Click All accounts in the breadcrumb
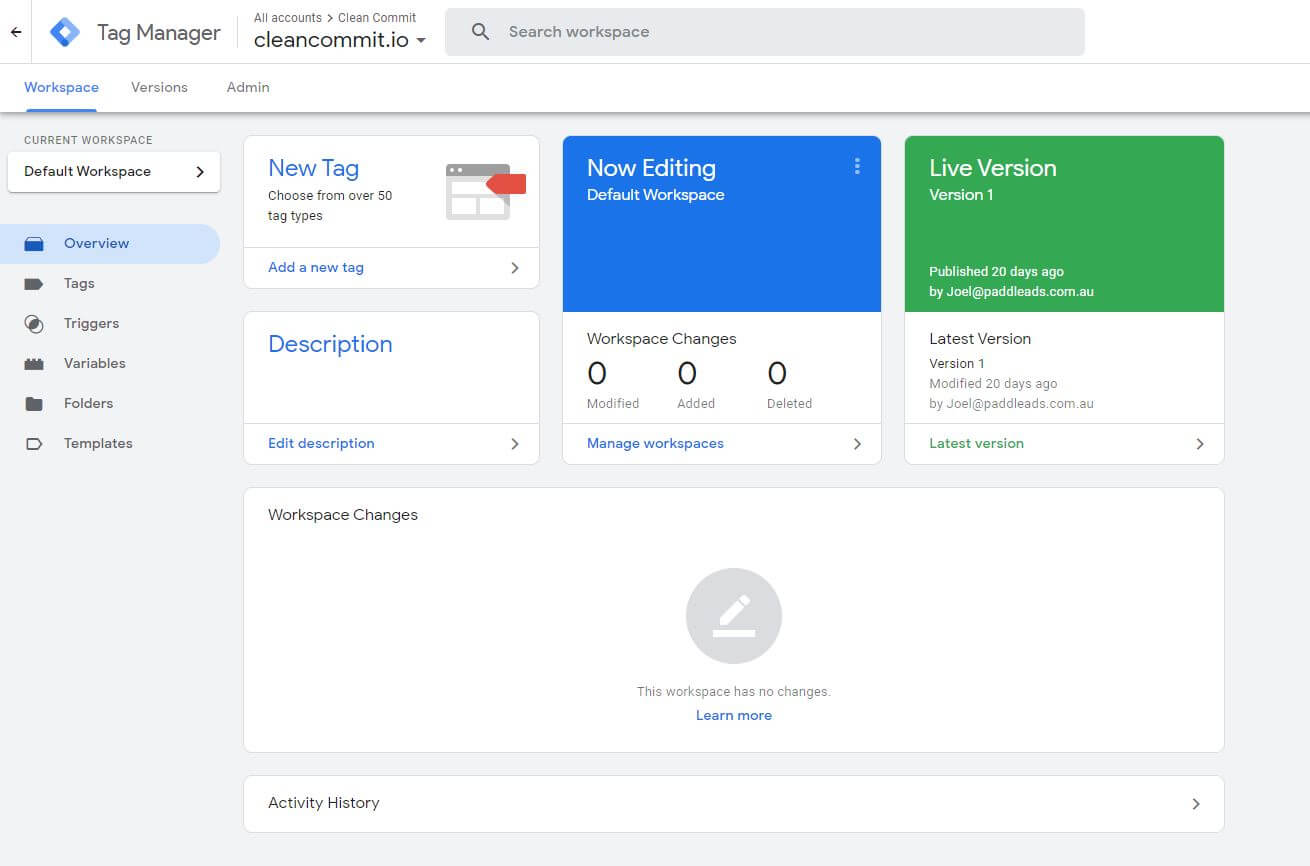The width and height of the screenshot is (1310, 866). (288, 18)
